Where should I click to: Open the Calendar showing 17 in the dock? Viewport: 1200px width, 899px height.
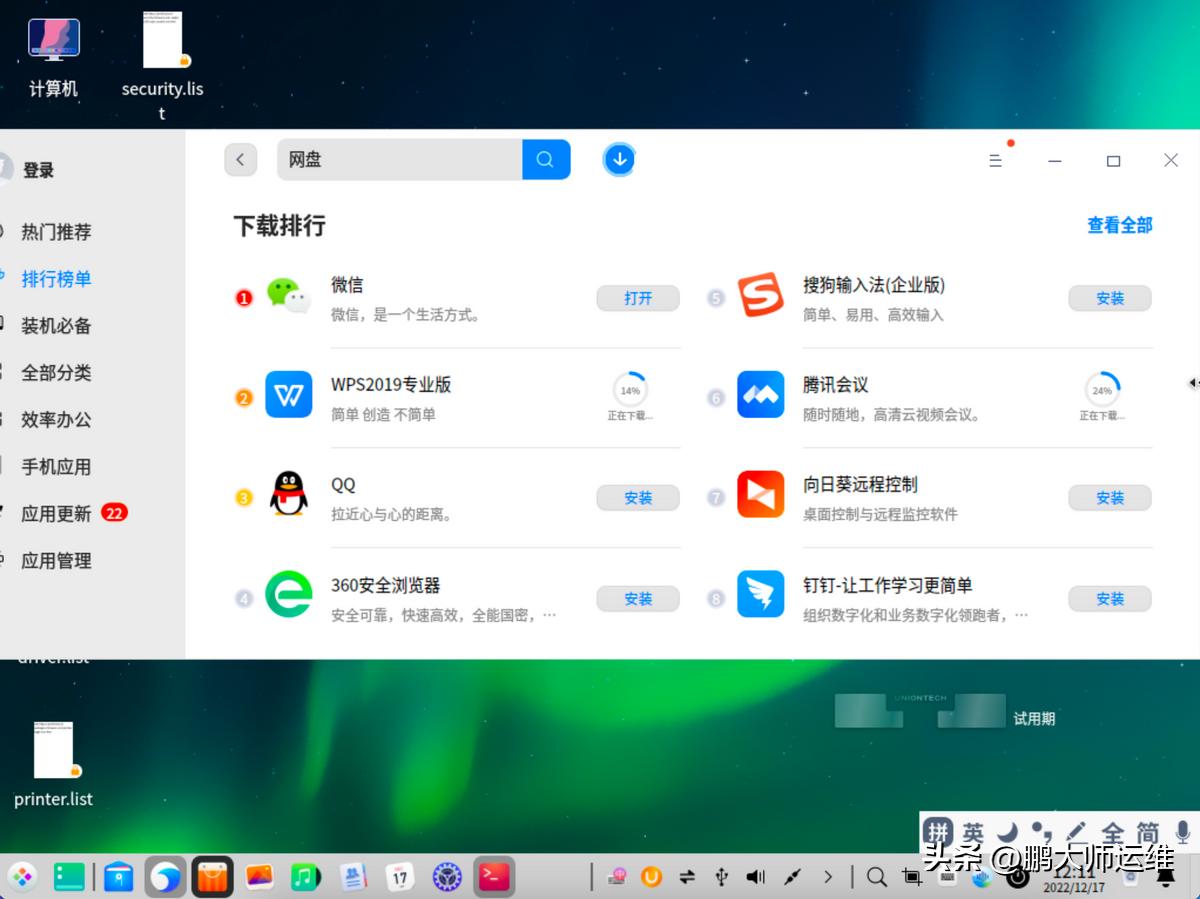[400, 877]
